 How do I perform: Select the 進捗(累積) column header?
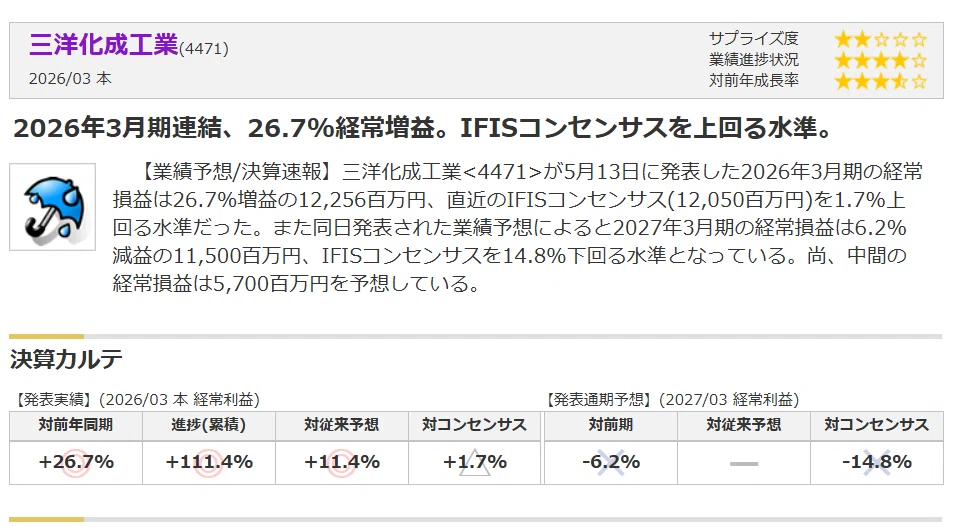[x=209, y=425]
